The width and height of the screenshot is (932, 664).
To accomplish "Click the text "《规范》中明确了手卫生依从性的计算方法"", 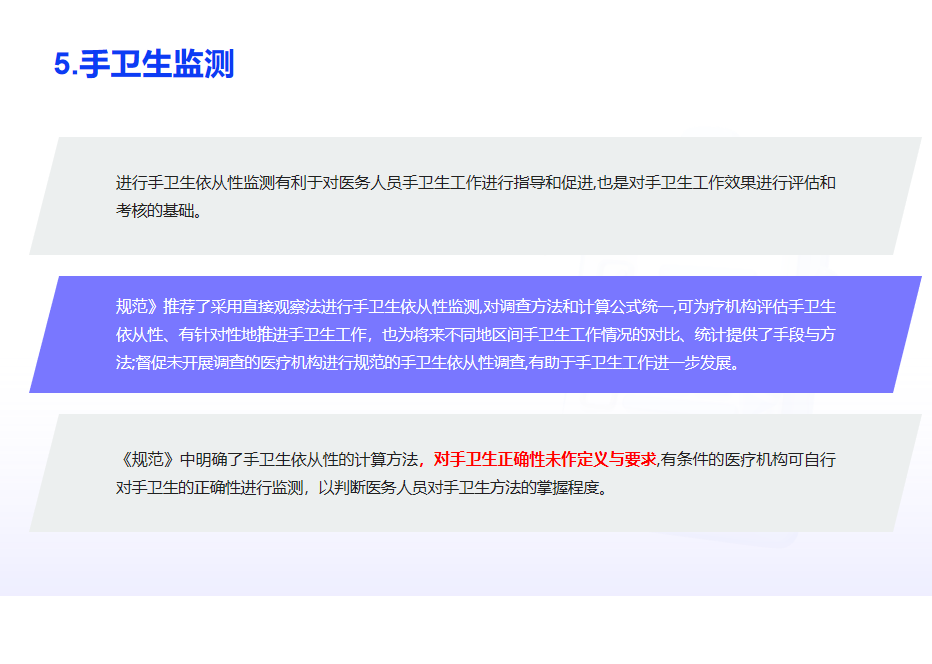I will (x=267, y=460).
